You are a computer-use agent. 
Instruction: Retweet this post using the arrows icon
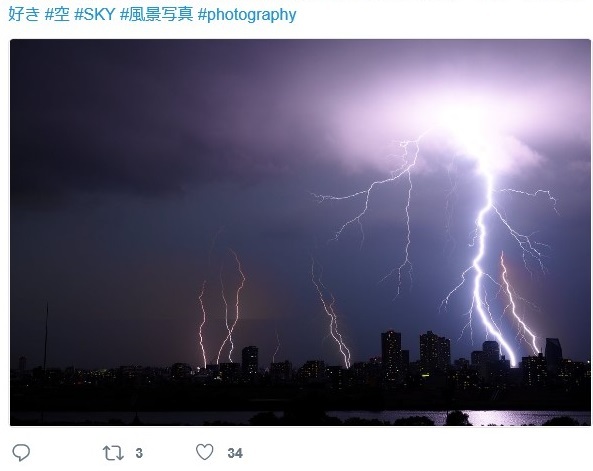coord(113,453)
